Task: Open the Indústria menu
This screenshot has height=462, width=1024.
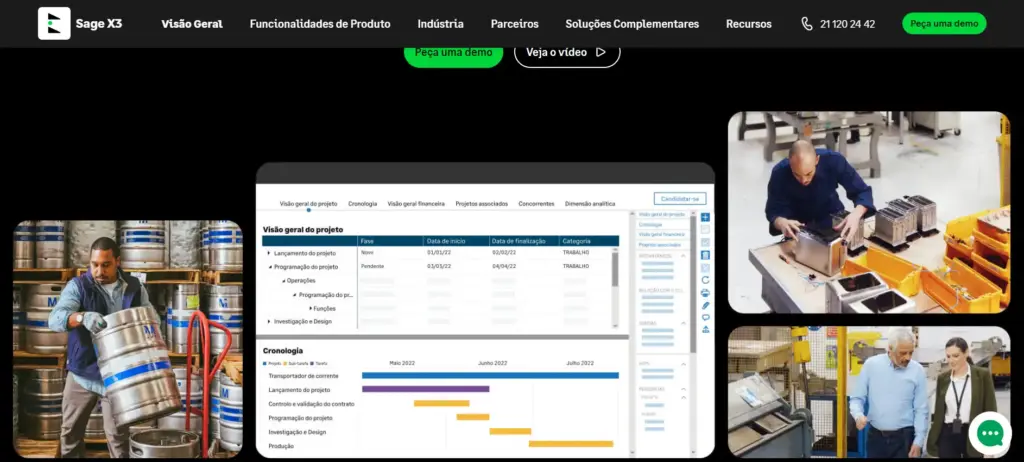Action: click(x=441, y=24)
